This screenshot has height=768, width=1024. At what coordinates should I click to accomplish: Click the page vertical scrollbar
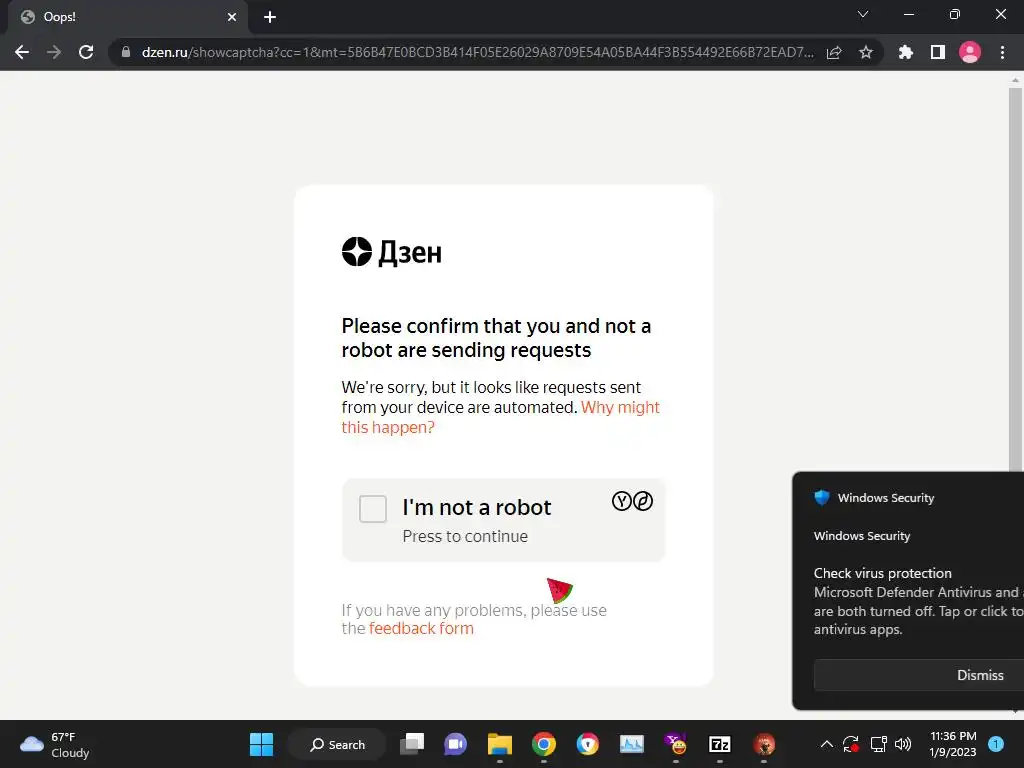(1015, 278)
